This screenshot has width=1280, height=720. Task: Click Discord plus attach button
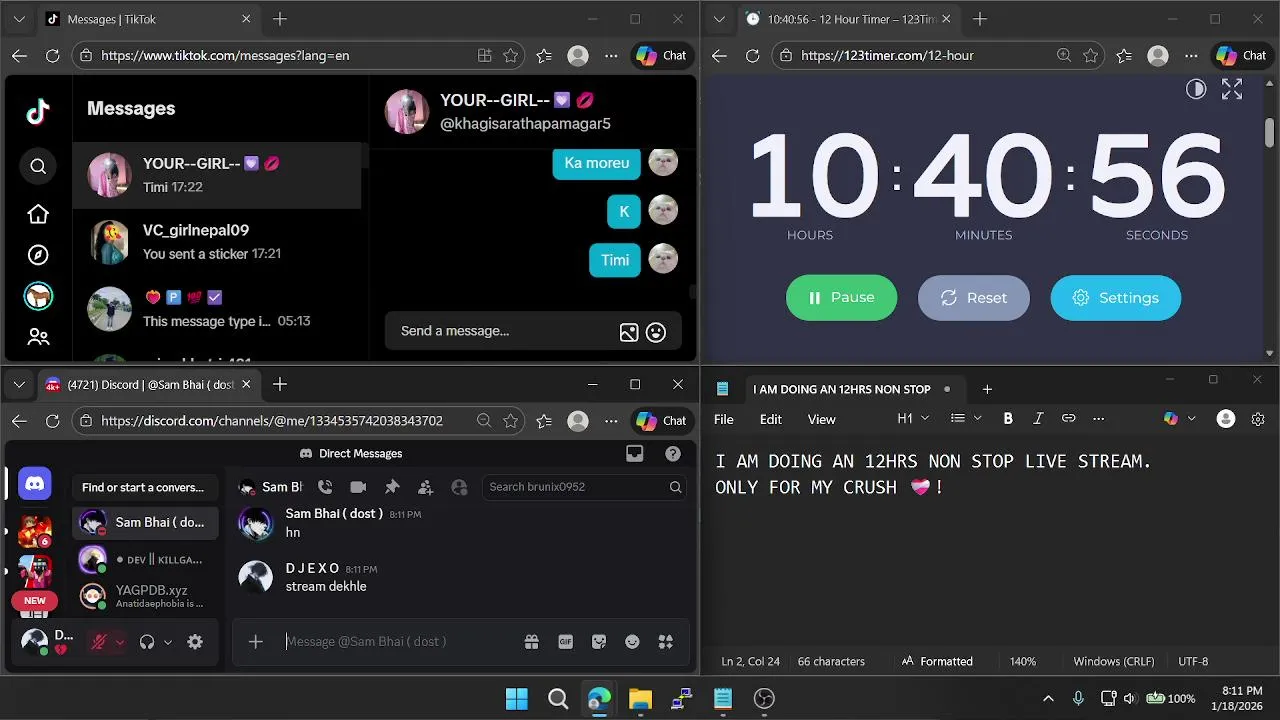click(x=256, y=642)
